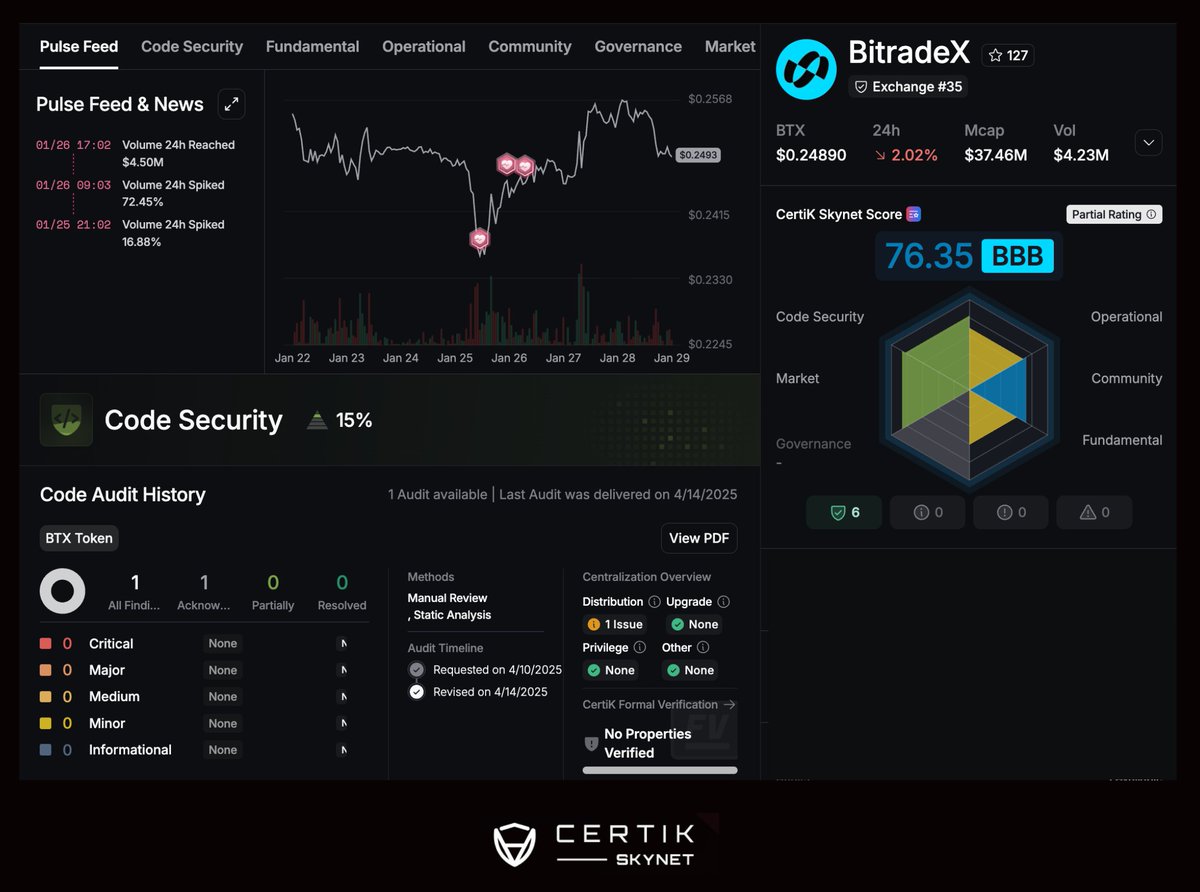Click the Requested on 4/10/2025 timeline entry
The height and width of the screenshot is (892, 1200).
pos(485,670)
